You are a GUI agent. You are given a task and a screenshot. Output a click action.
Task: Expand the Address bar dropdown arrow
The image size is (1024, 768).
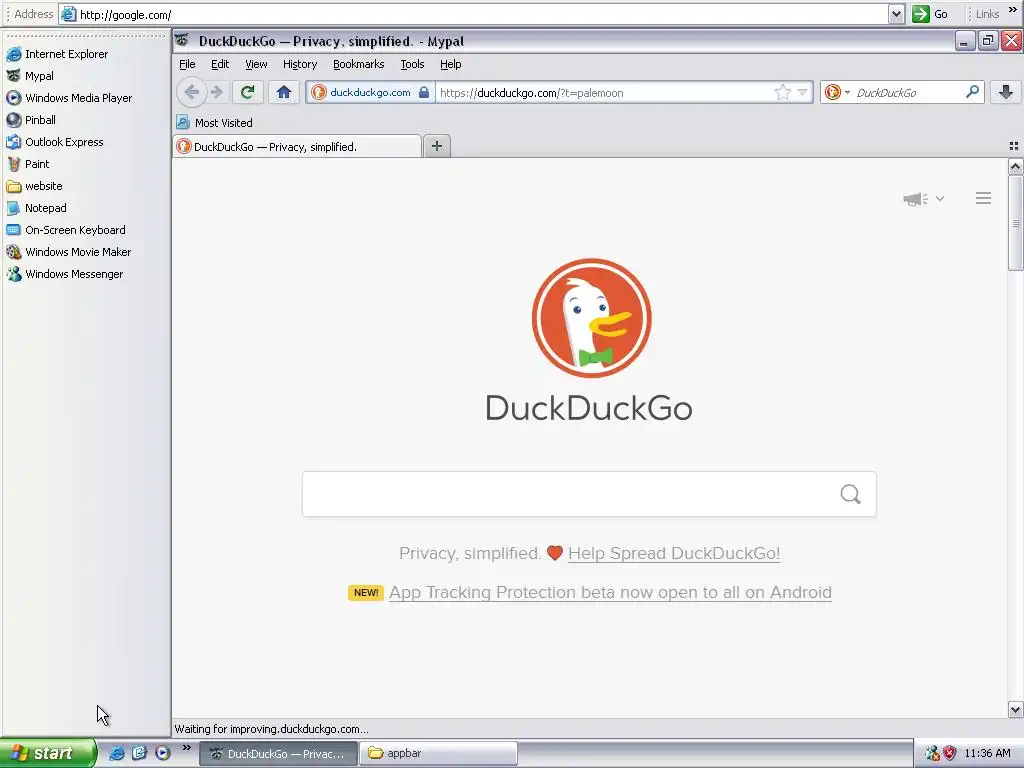point(896,14)
